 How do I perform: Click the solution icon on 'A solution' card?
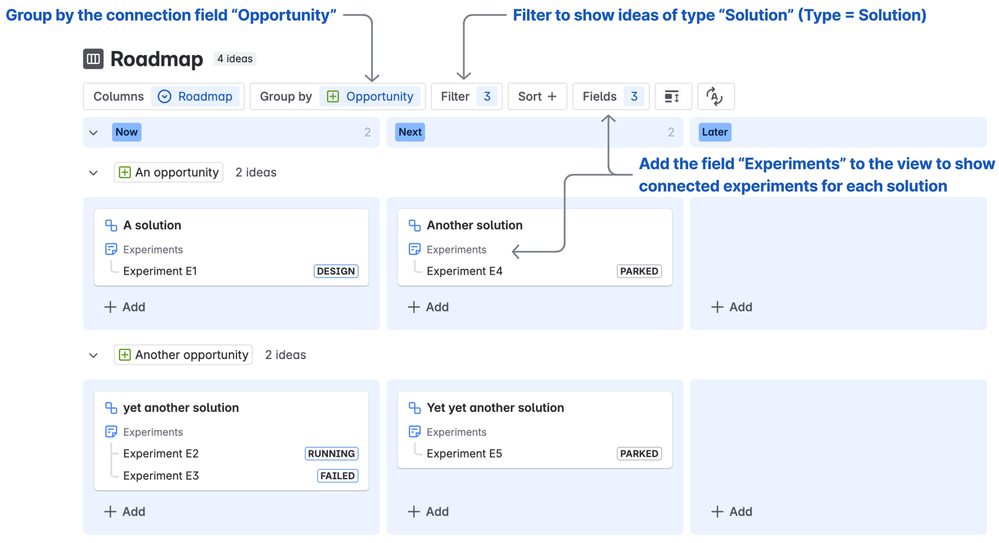pyautogui.click(x=111, y=226)
